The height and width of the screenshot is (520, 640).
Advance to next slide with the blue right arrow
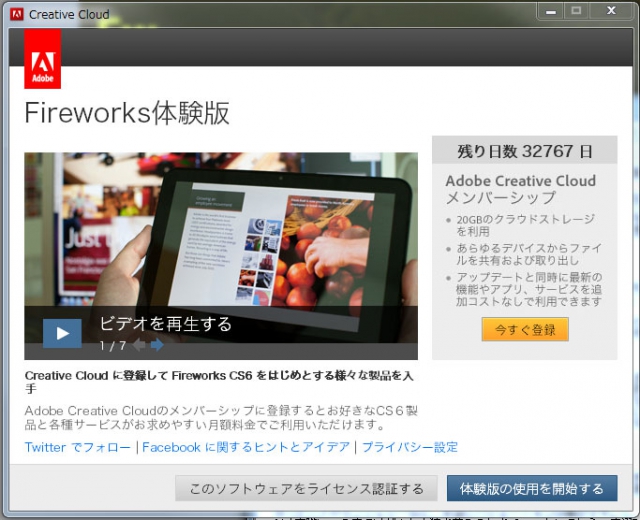click(157, 345)
